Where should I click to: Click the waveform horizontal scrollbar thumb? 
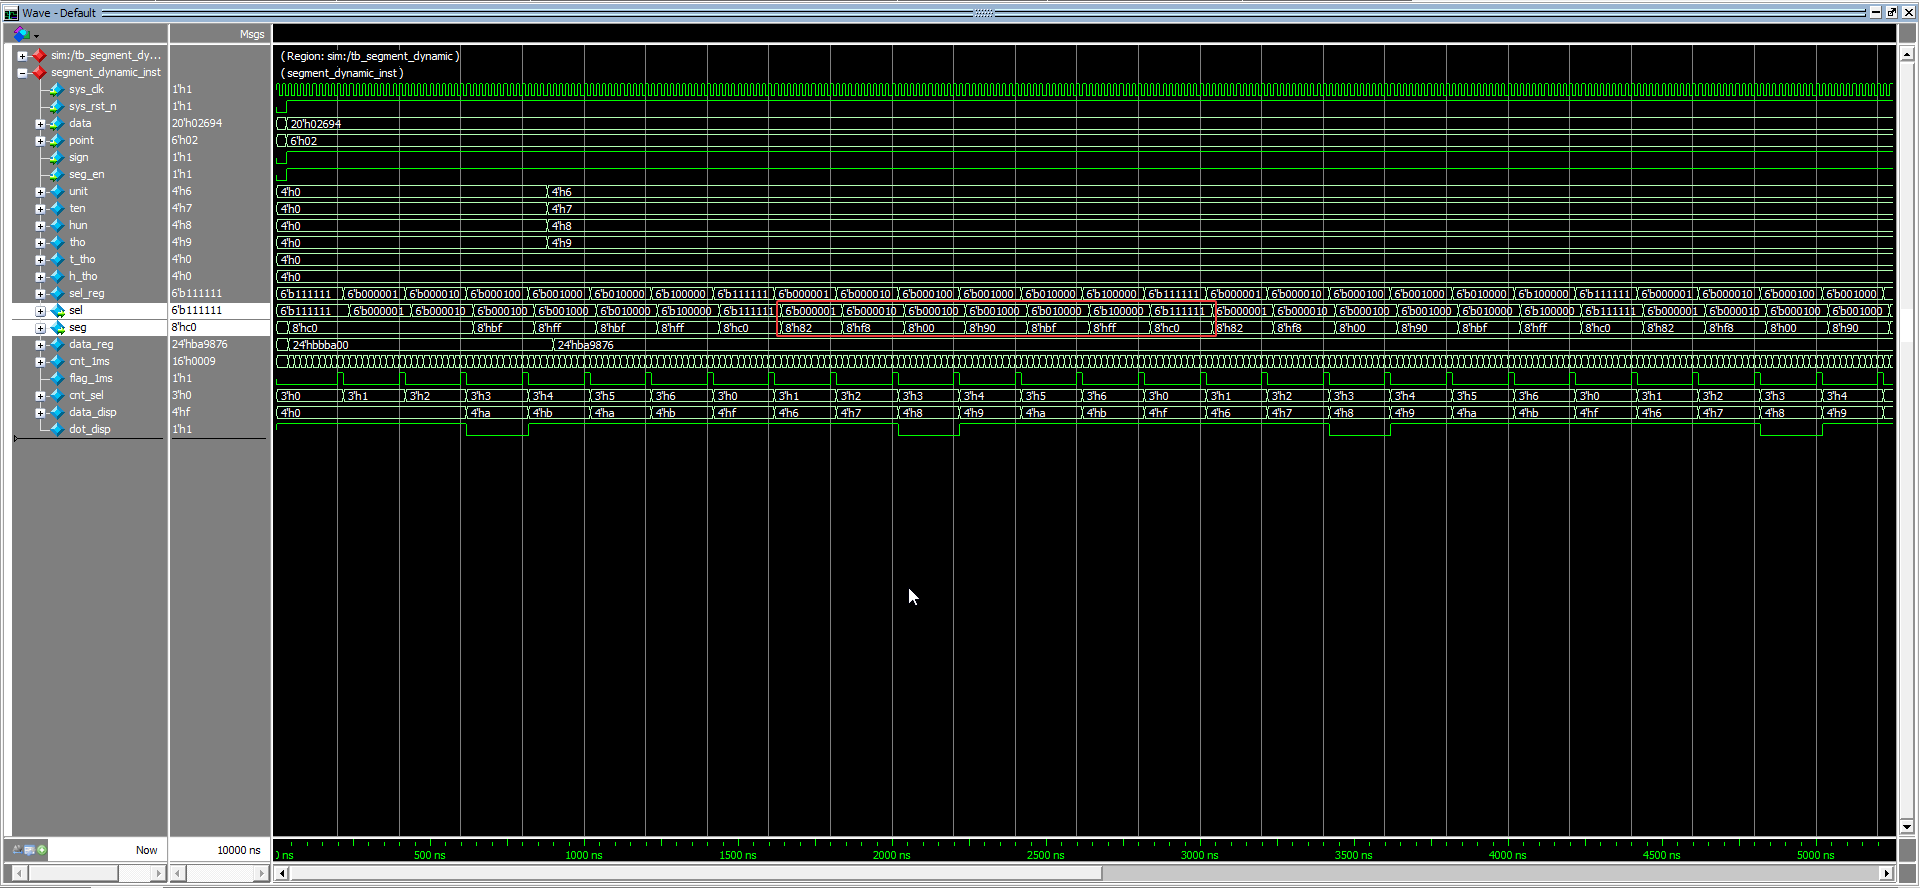tap(696, 873)
